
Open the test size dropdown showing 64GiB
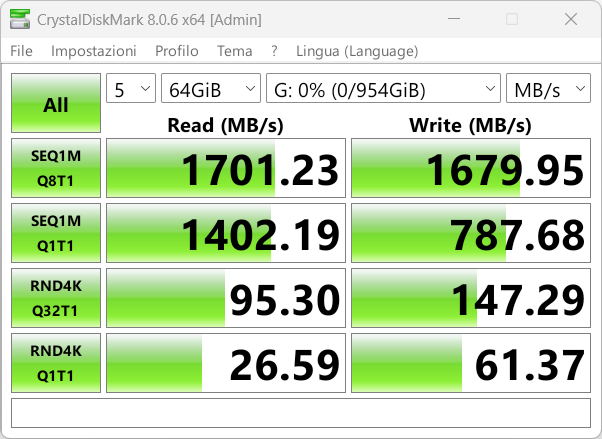(x=211, y=88)
